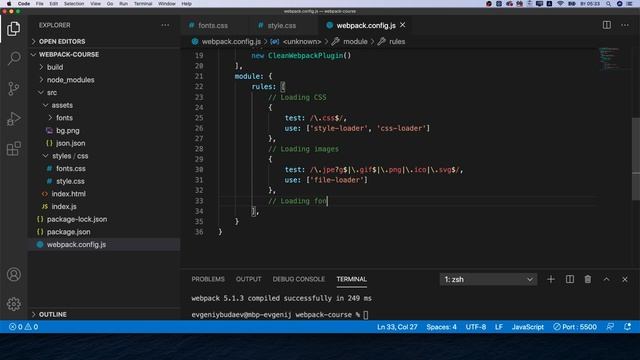Image resolution: width=640 pixels, height=360 pixels.
Task: Select the TERMINAL panel tab
Action: pyautogui.click(x=351, y=279)
